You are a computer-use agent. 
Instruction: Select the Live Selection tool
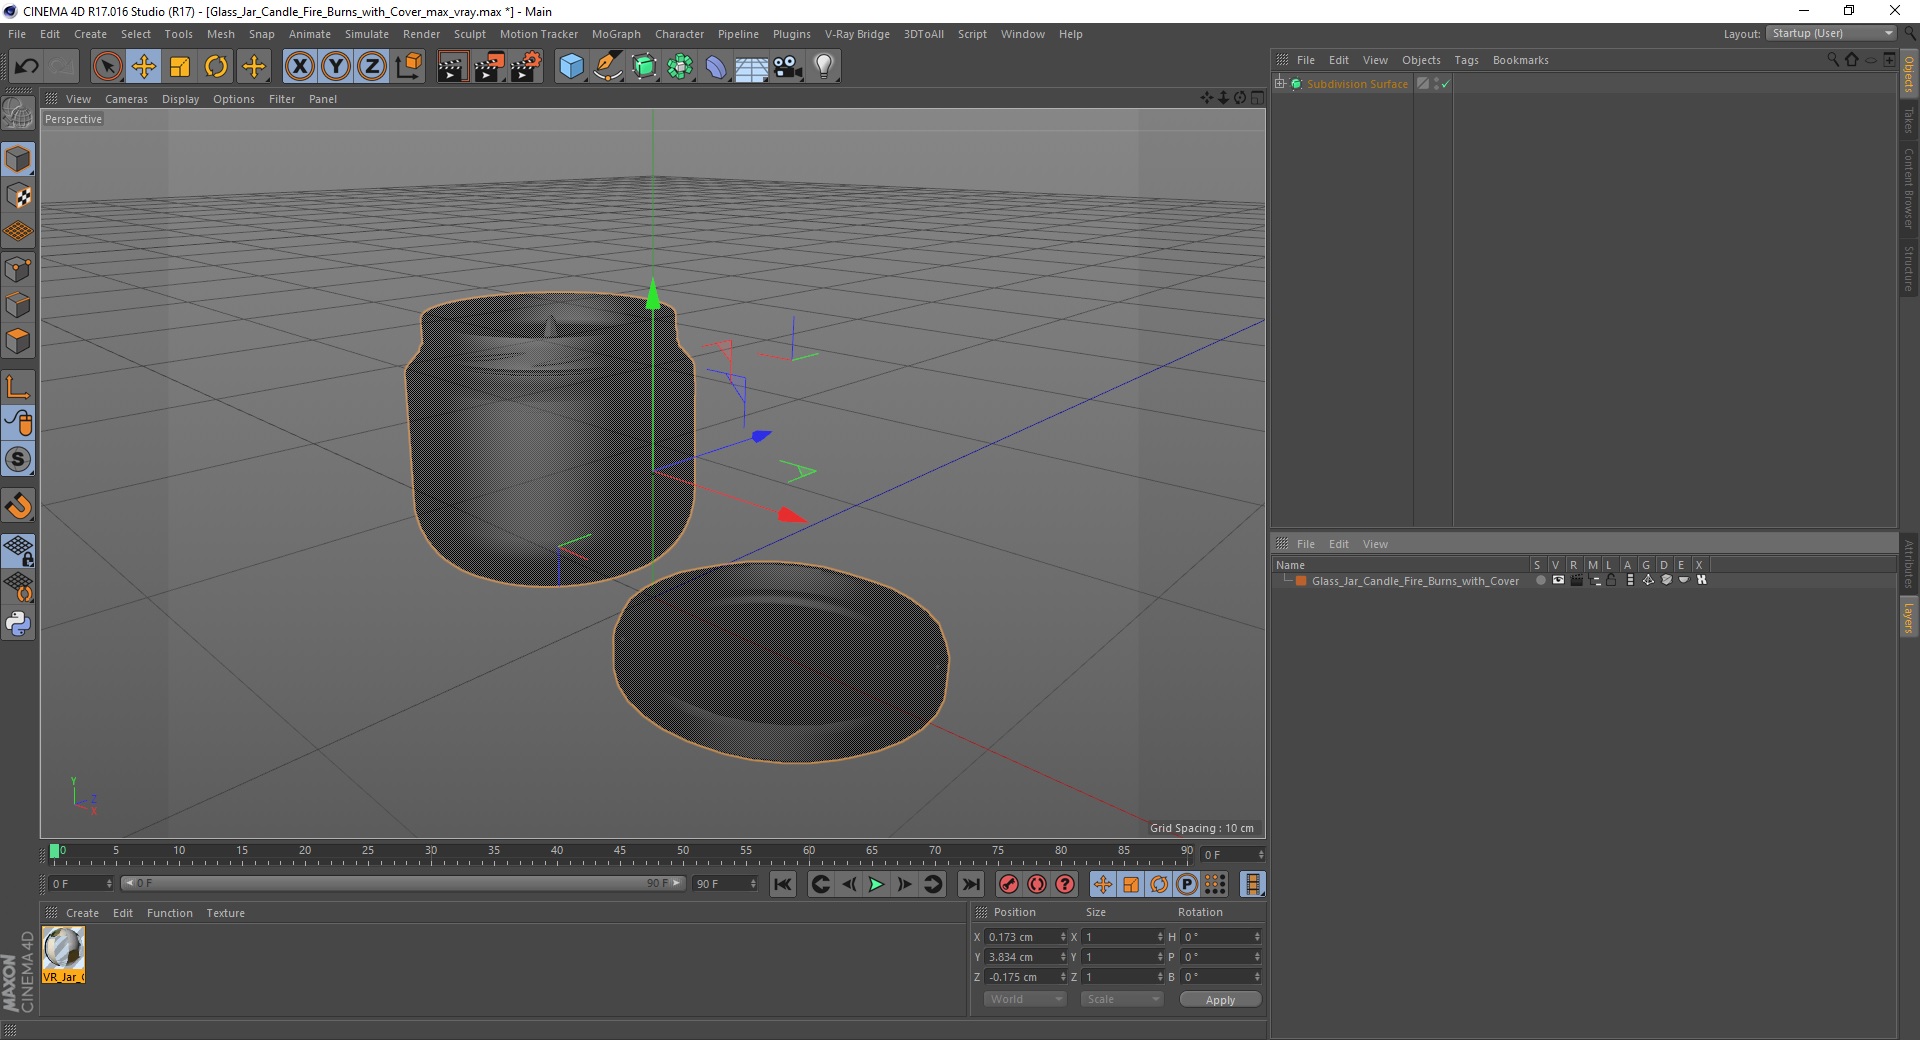pyautogui.click(x=107, y=67)
